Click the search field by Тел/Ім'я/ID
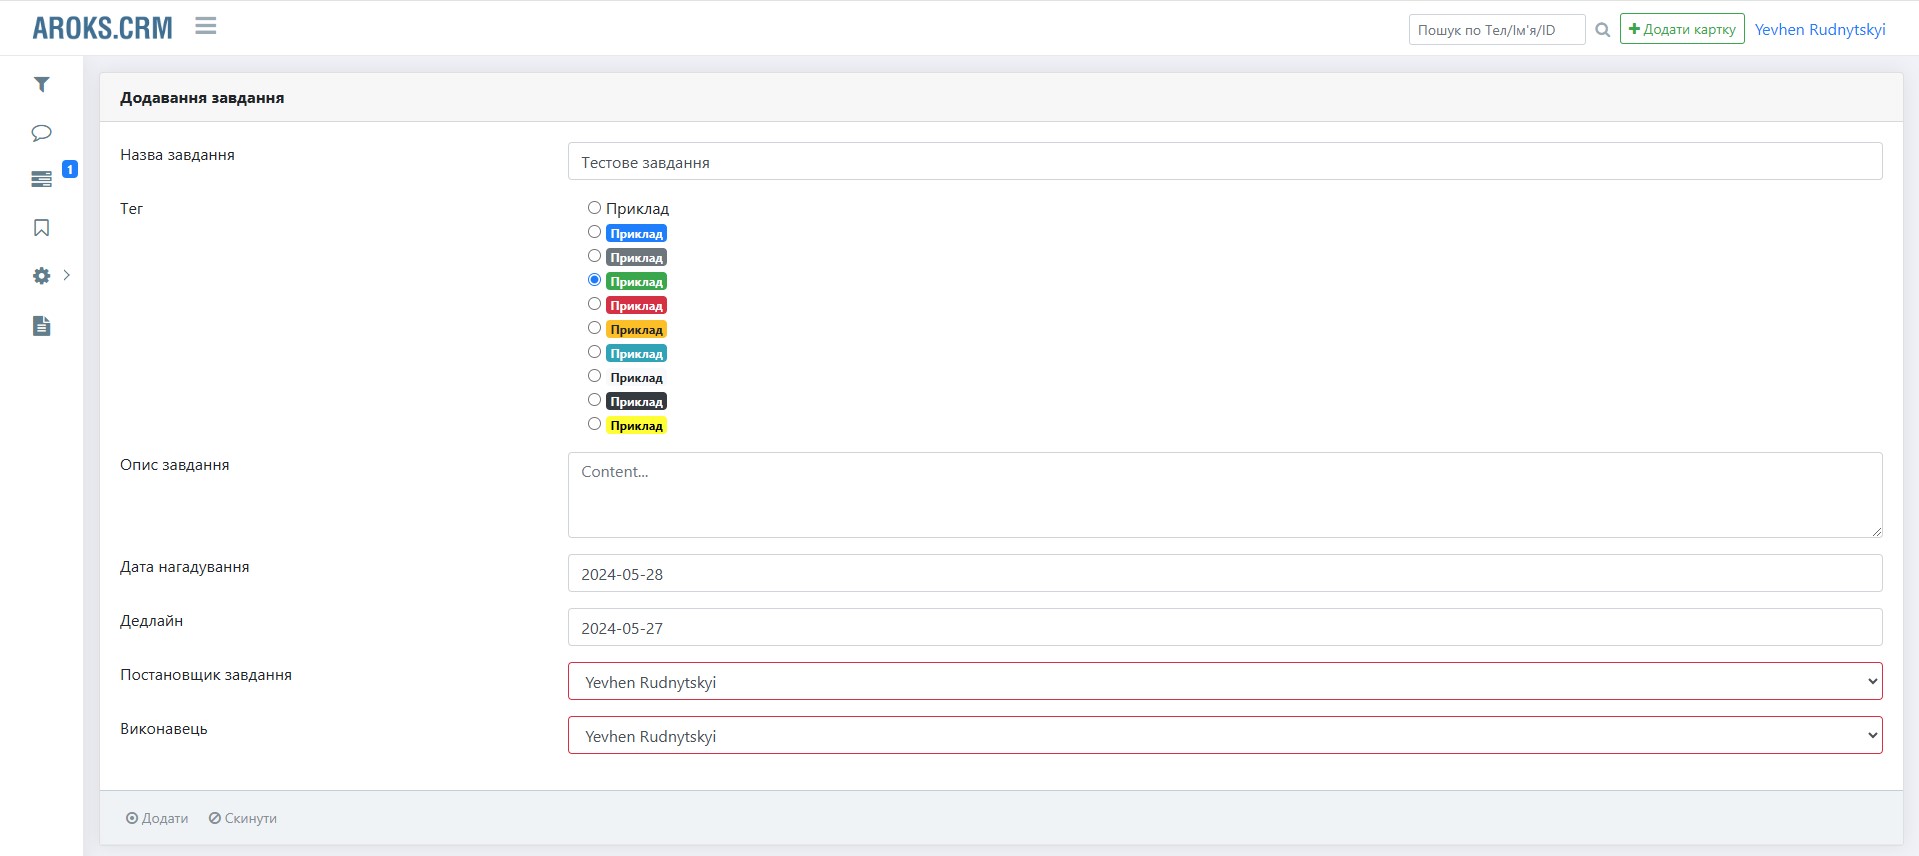1919x856 pixels. point(1497,30)
